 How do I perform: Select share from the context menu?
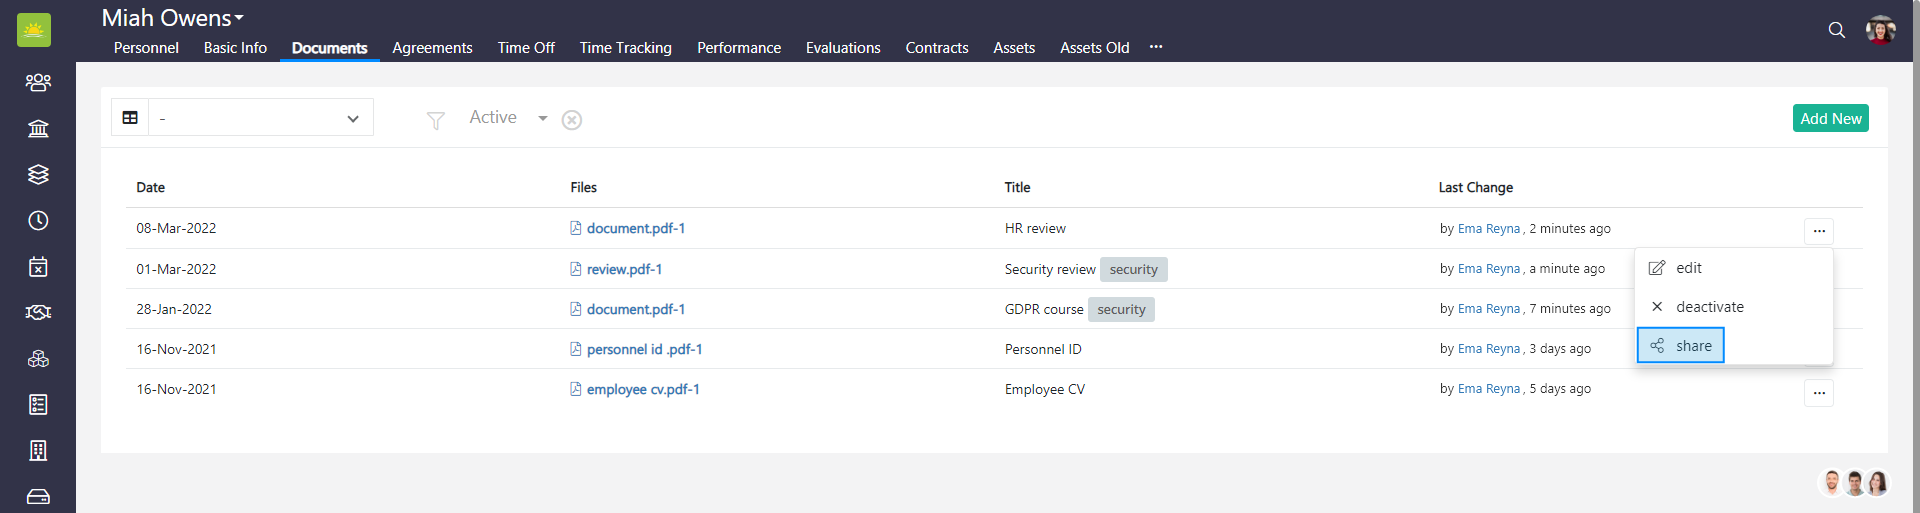tap(1681, 346)
